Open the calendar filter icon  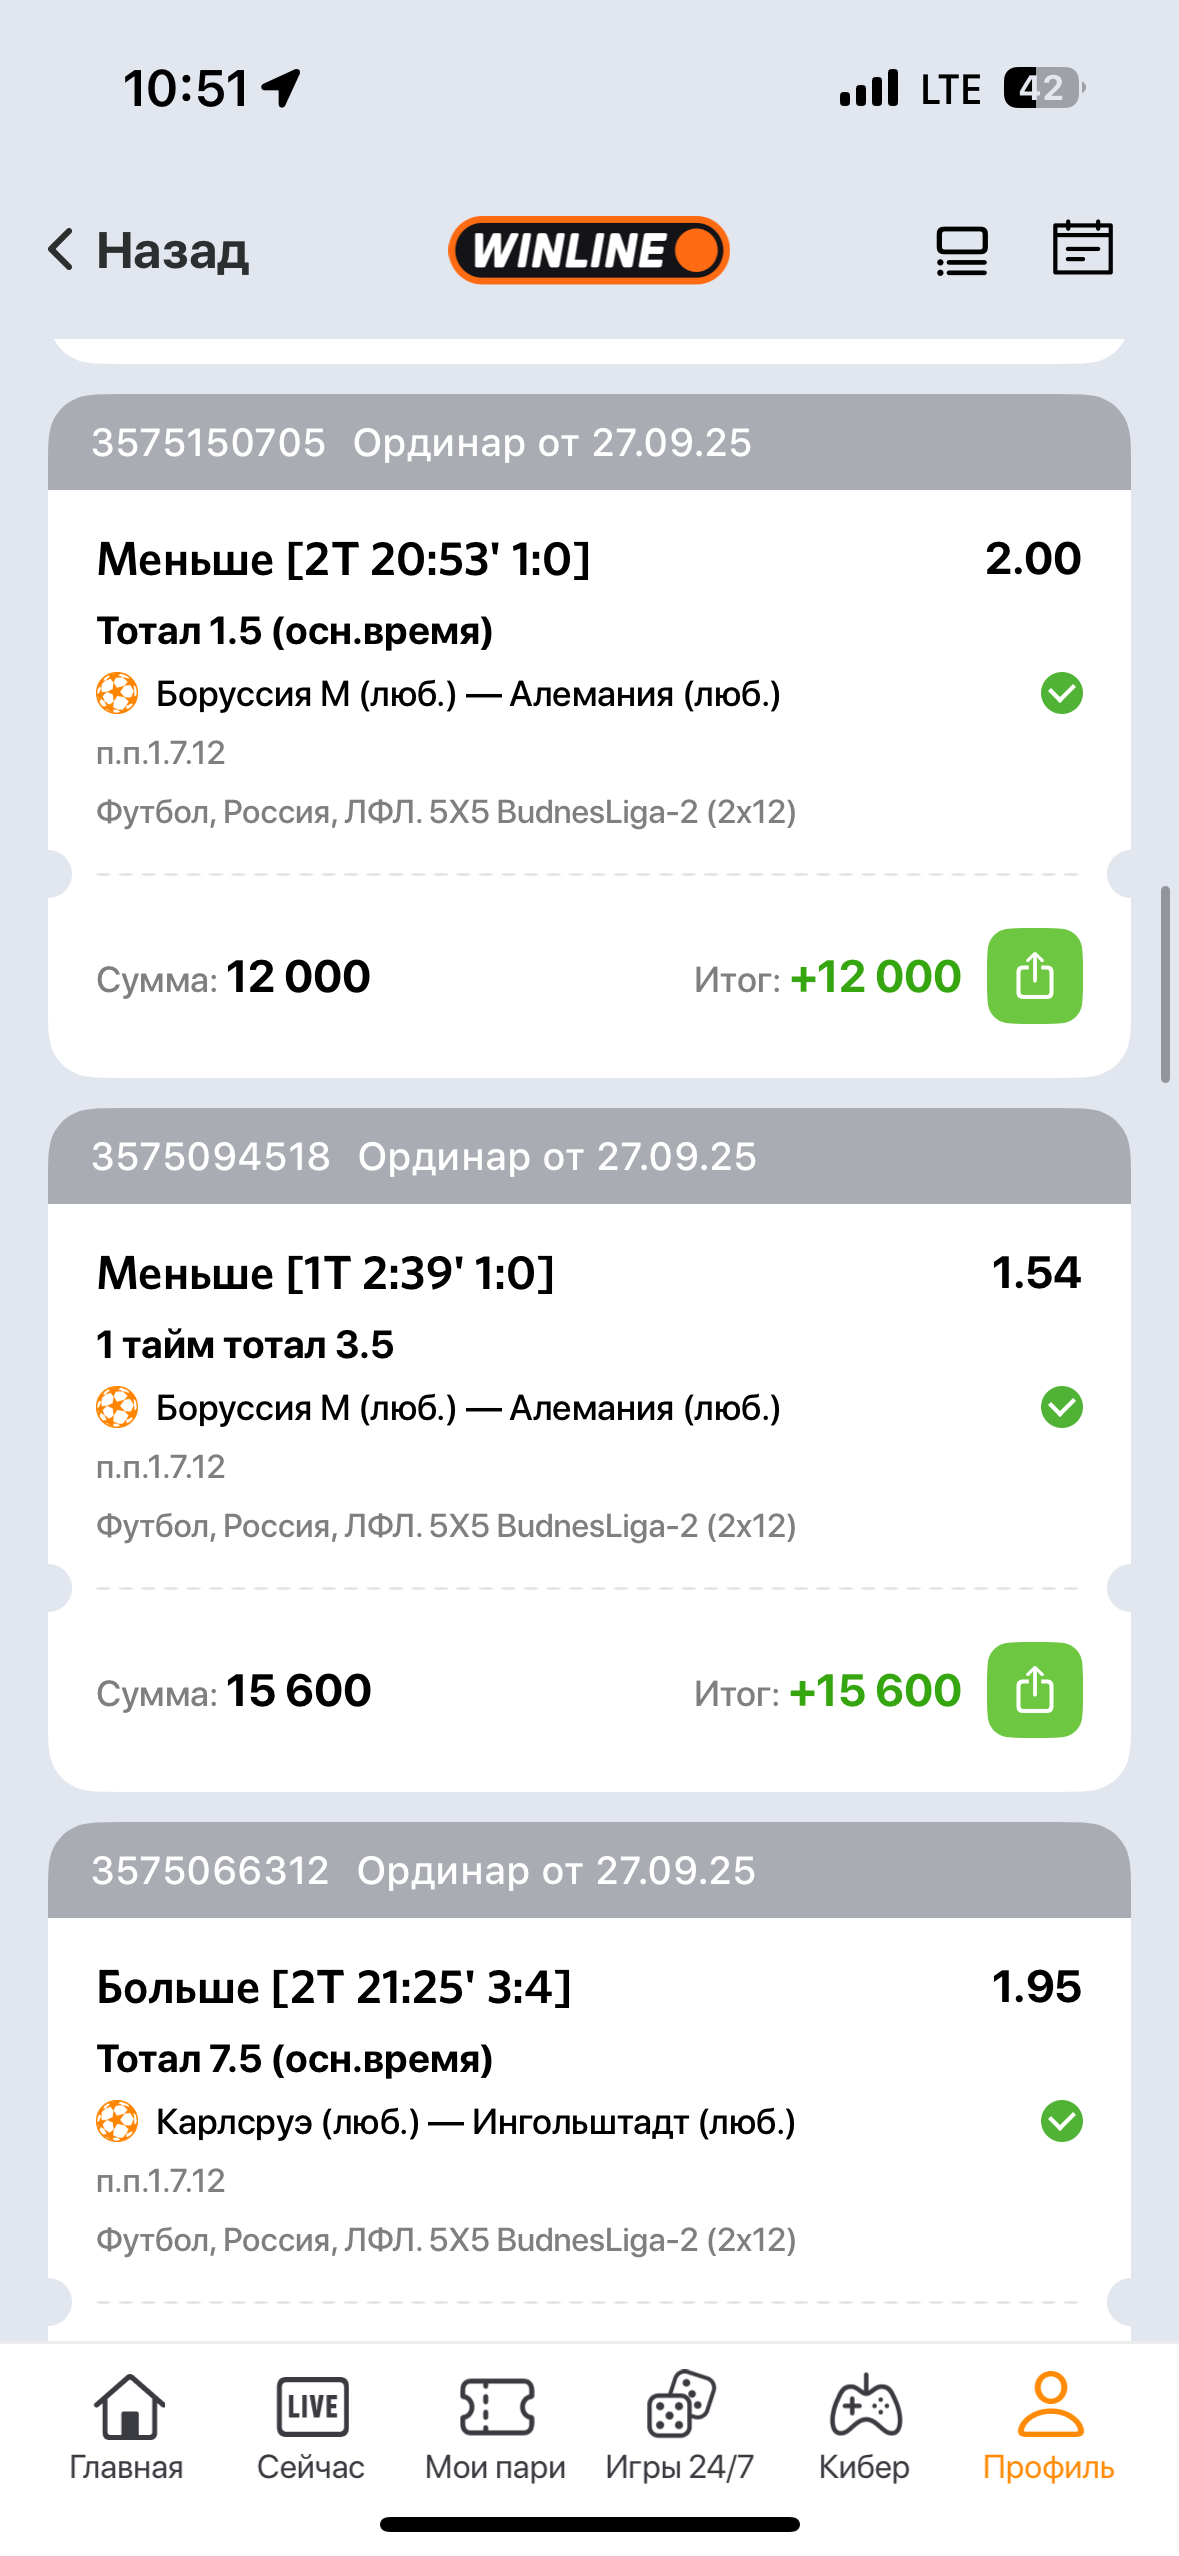(1082, 248)
